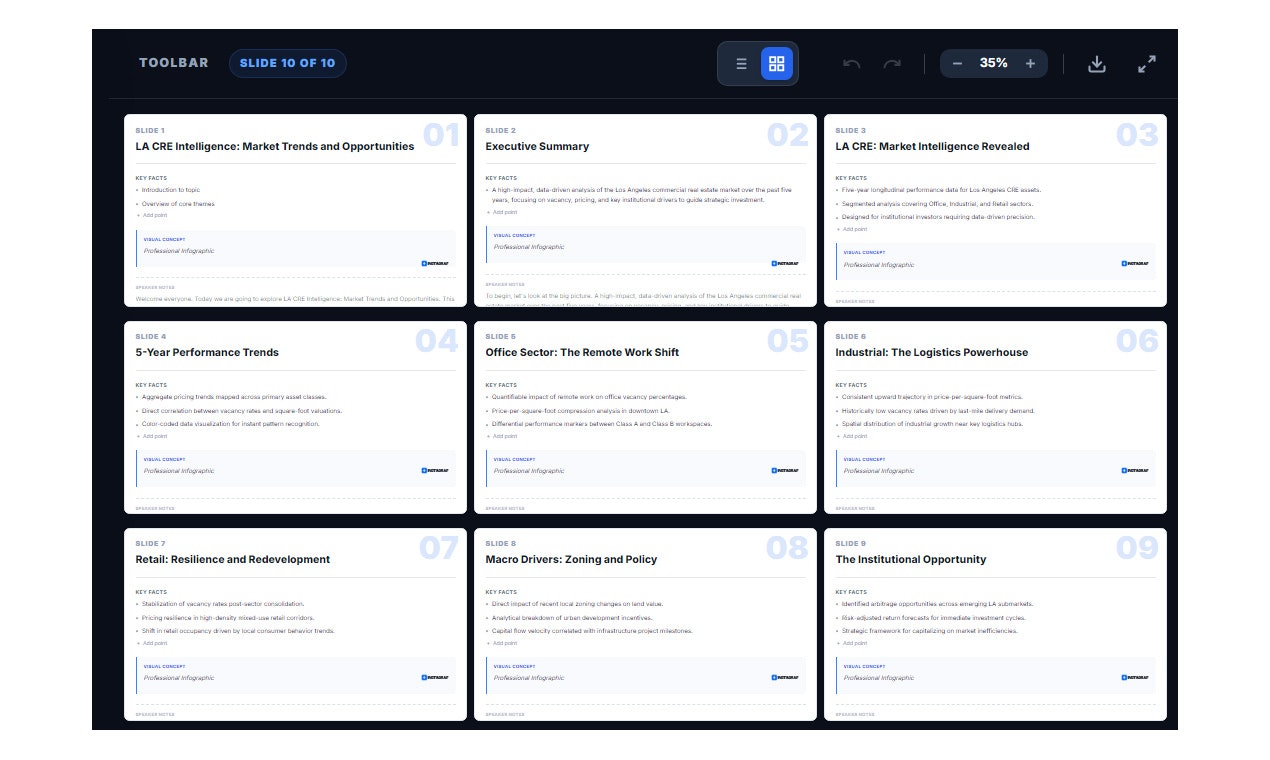Viewport: 1270px width, 760px height.
Task: Click 'Identified arbitrage opportunities' bullet
Action: (937, 604)
